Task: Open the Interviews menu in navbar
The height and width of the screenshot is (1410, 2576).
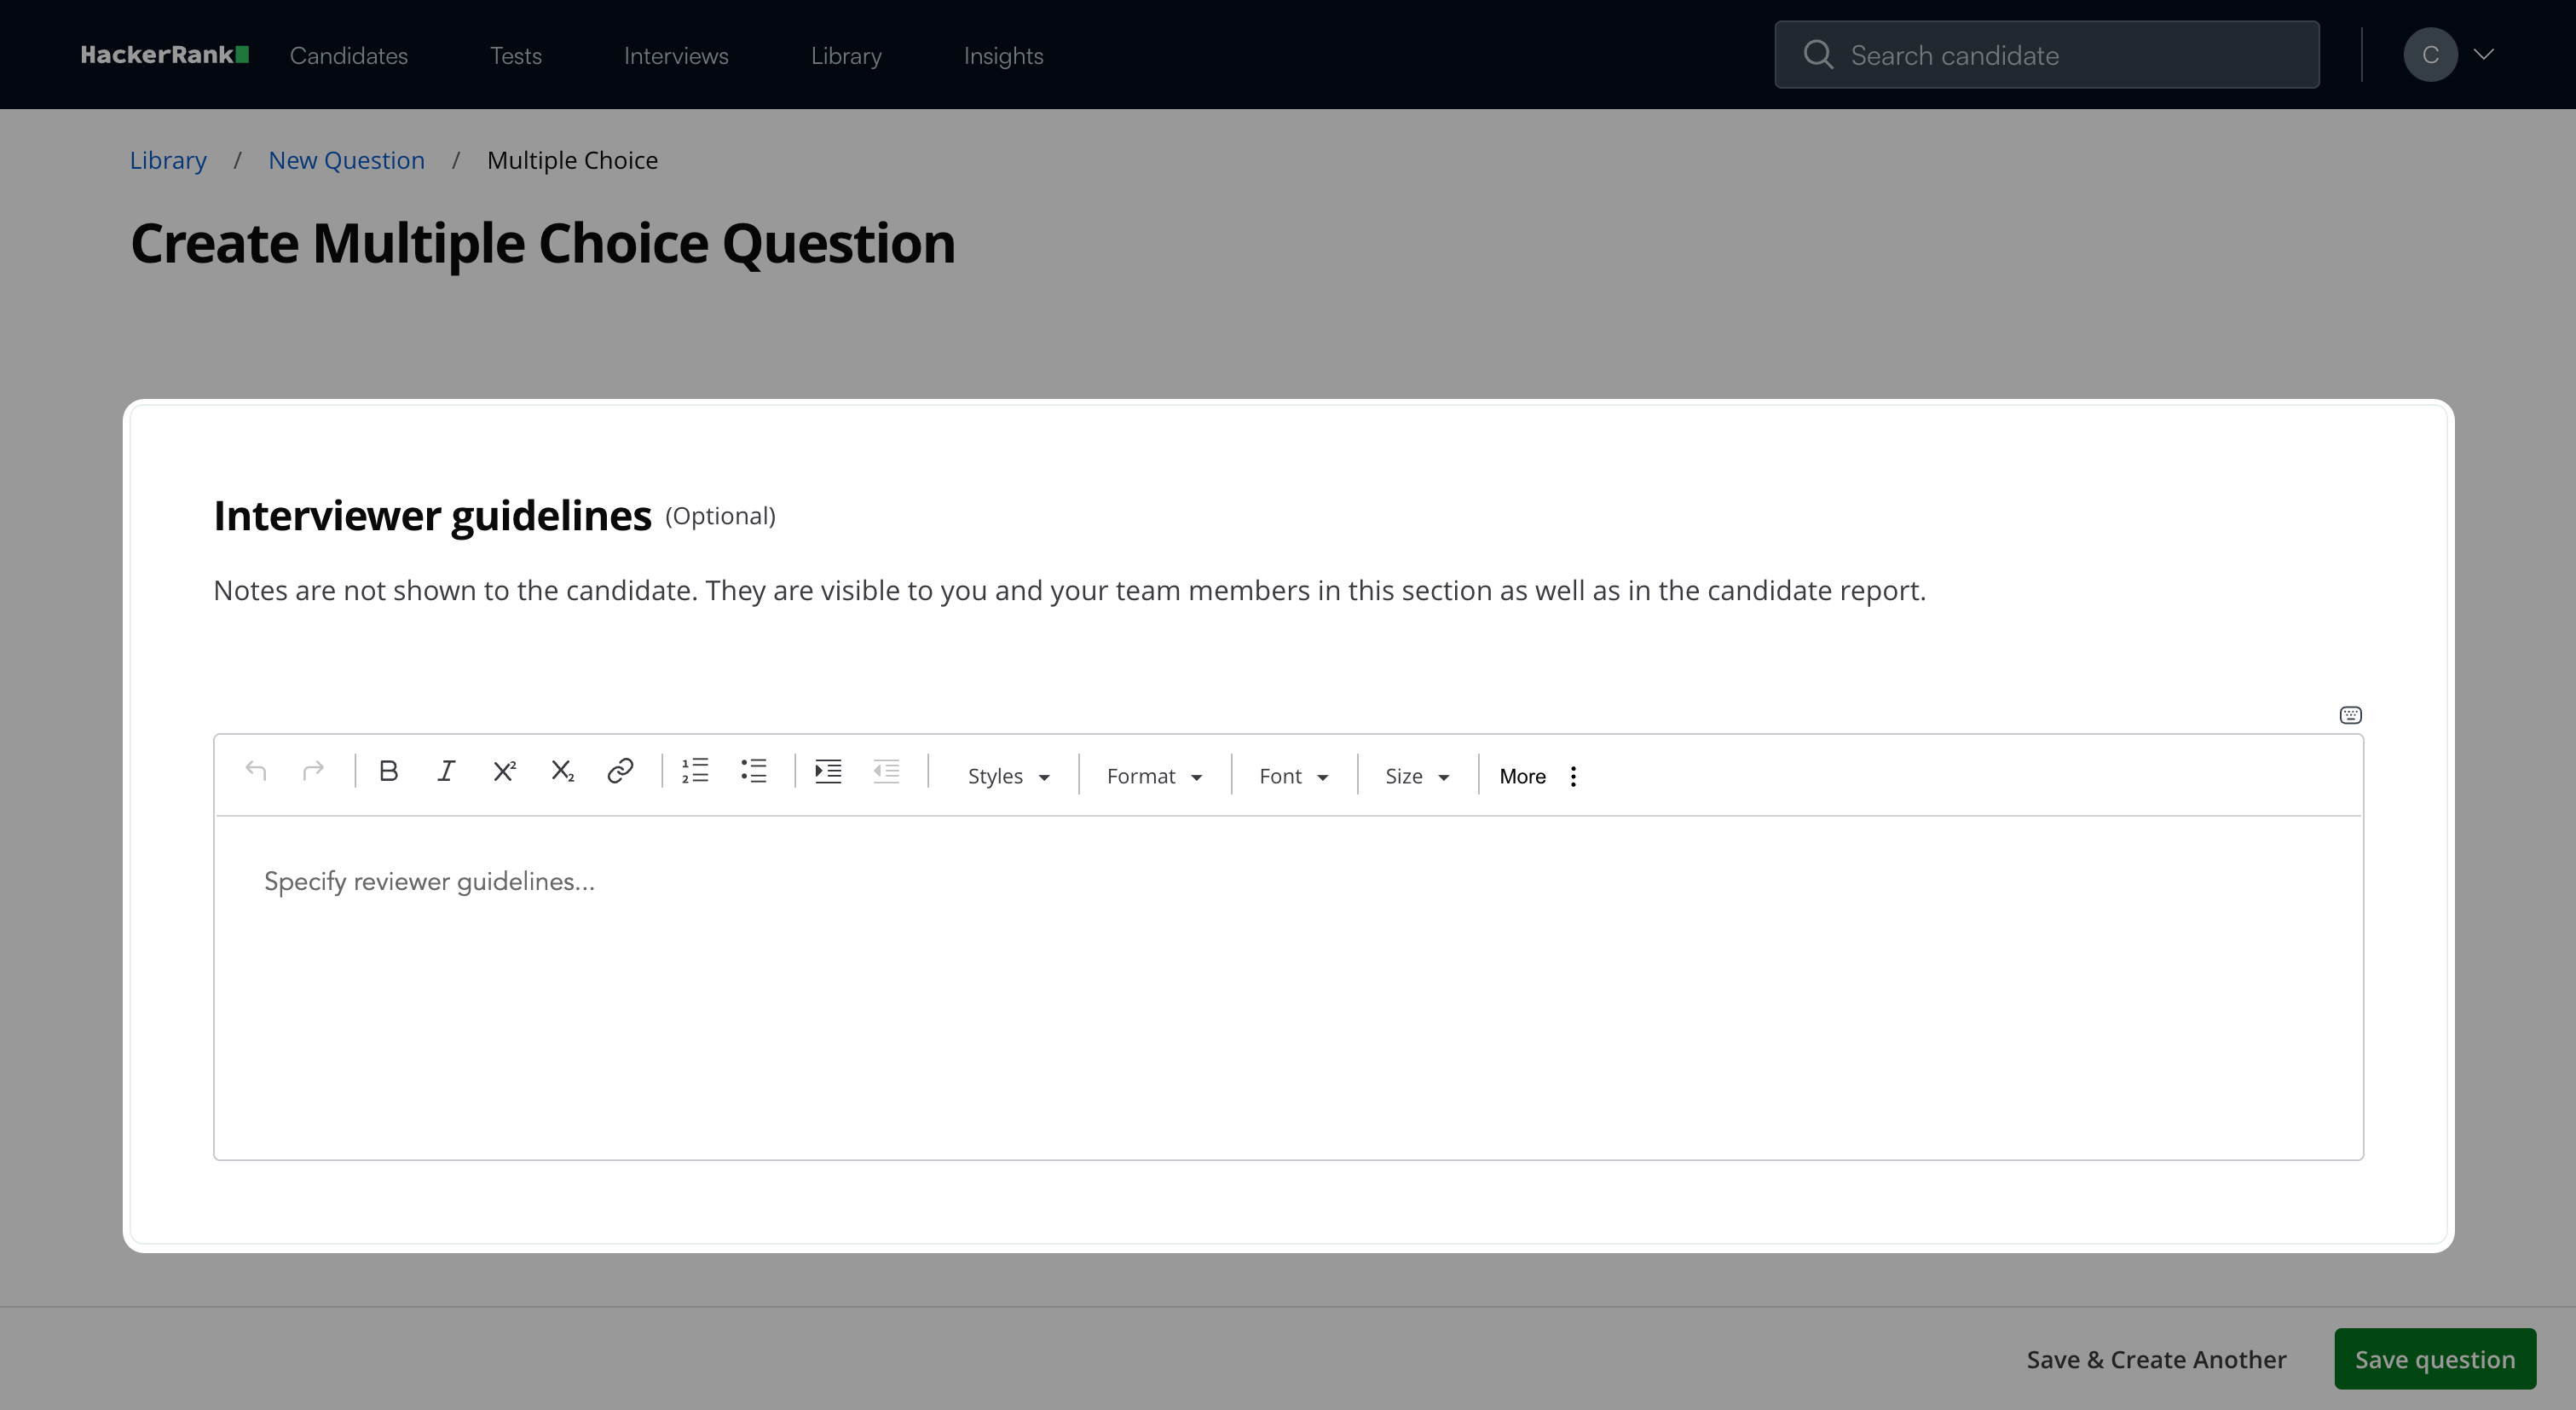Action: click(x=676, y=56)
